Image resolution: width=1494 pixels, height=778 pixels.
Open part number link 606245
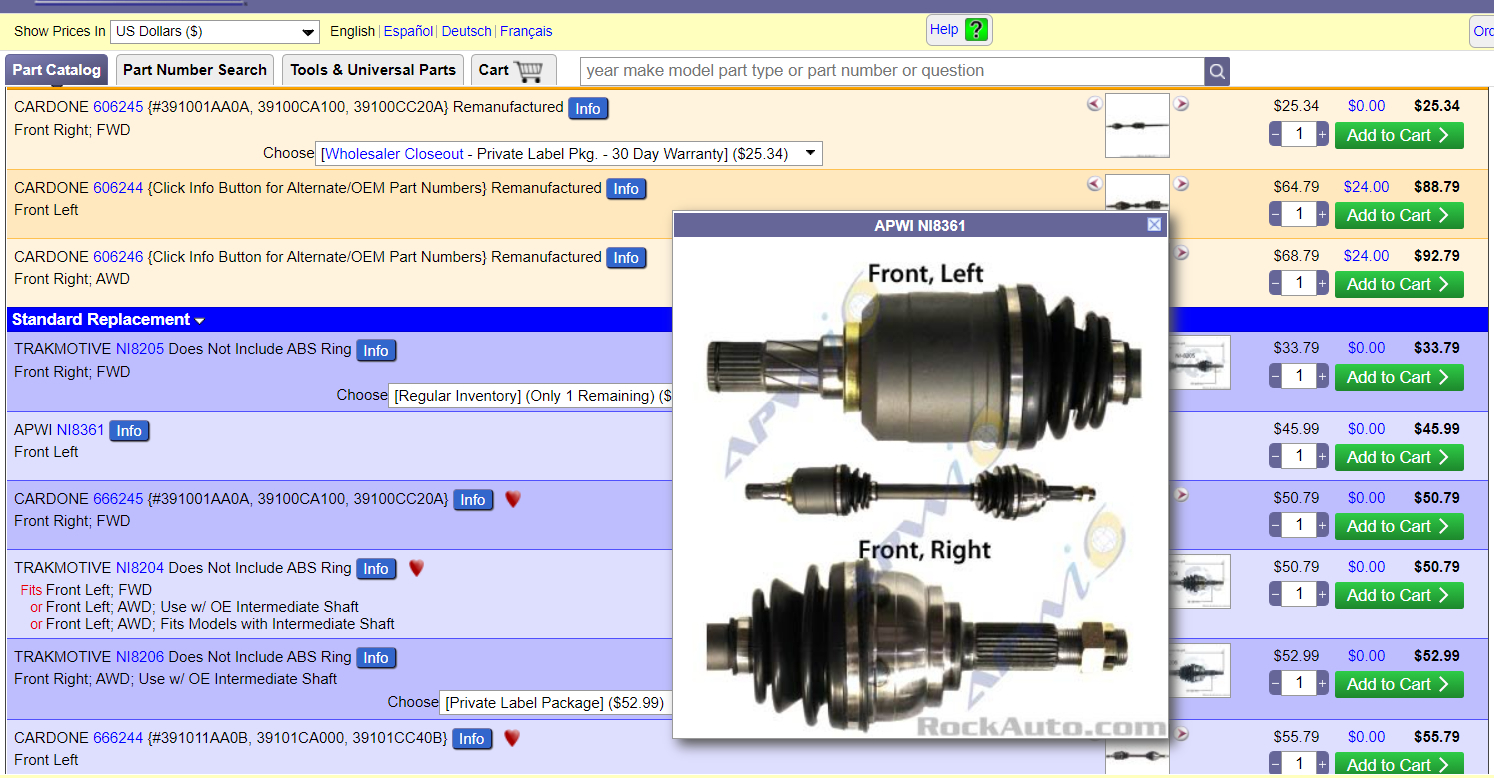pos(118,106)
